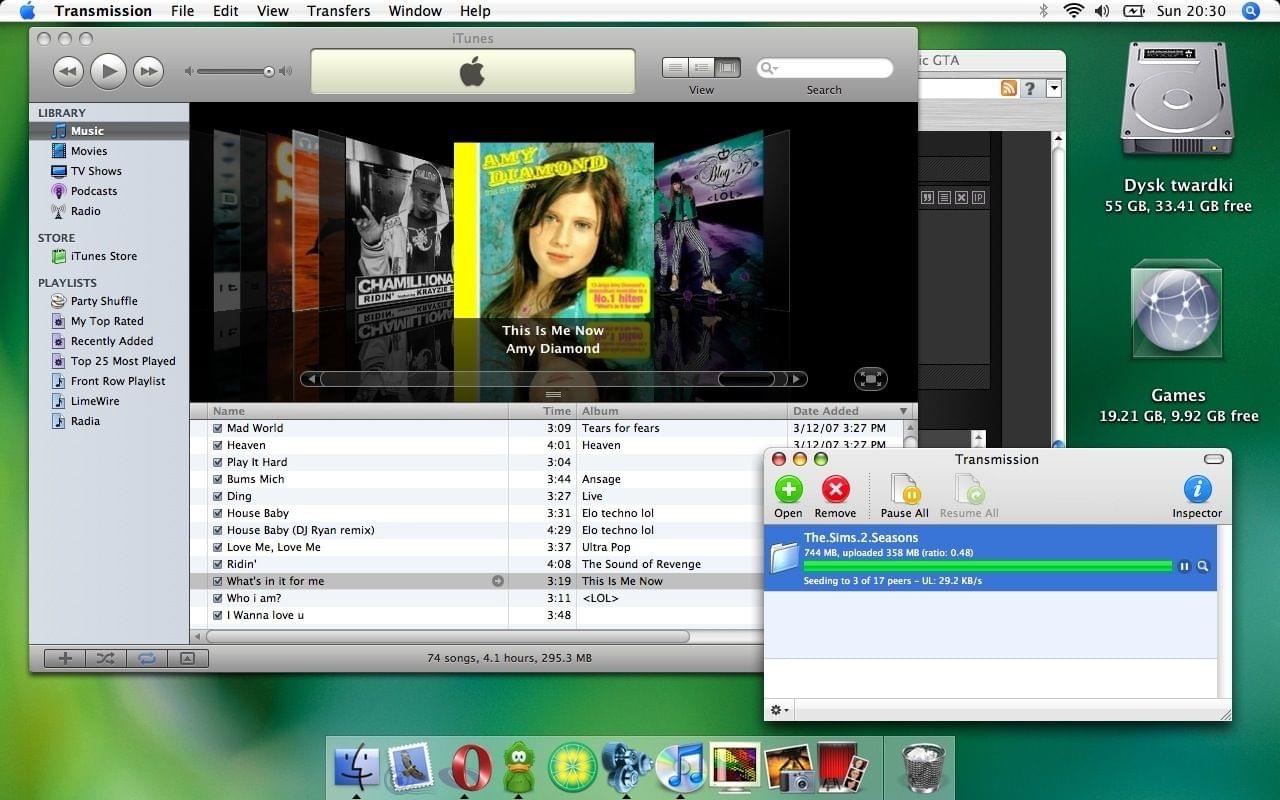This screenshot has height=800, width=1280.
Task: Uncheck the Bums Mich checkbox
Action: click(218, 479)
